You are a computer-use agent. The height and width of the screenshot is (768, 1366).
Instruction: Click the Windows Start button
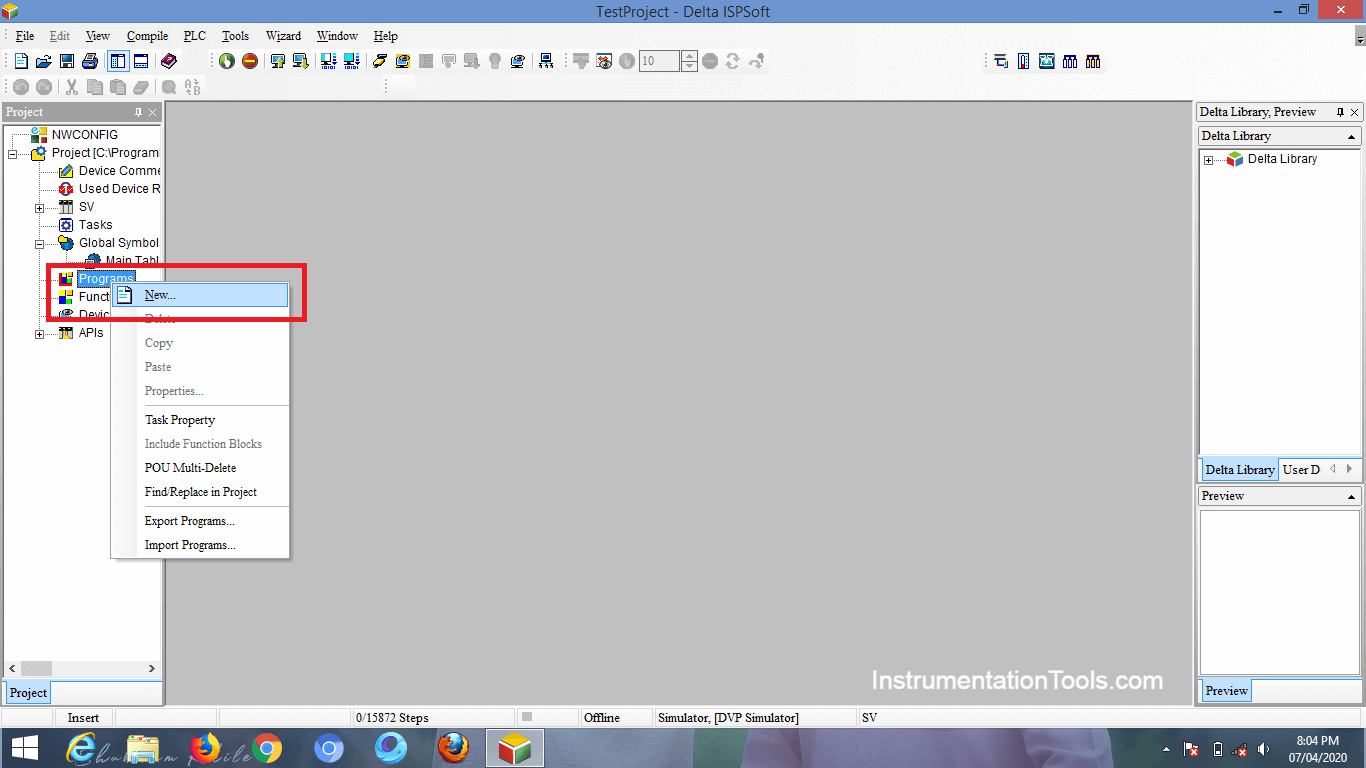point(24,748)
